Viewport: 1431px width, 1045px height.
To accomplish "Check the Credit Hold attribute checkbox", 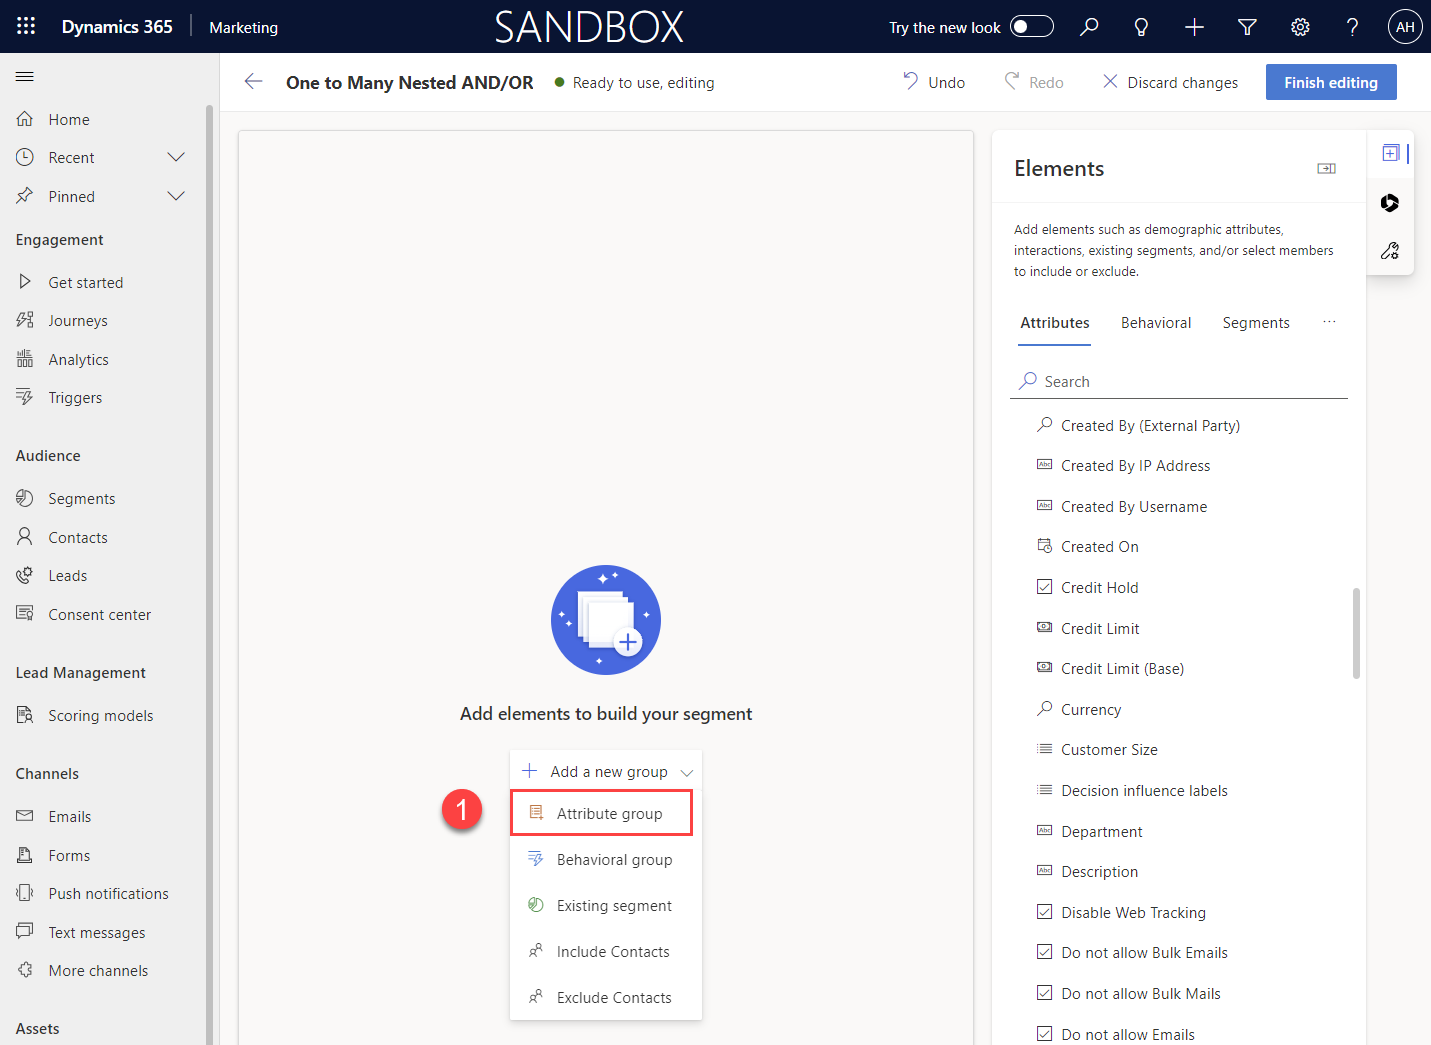I will [1044, 586].
